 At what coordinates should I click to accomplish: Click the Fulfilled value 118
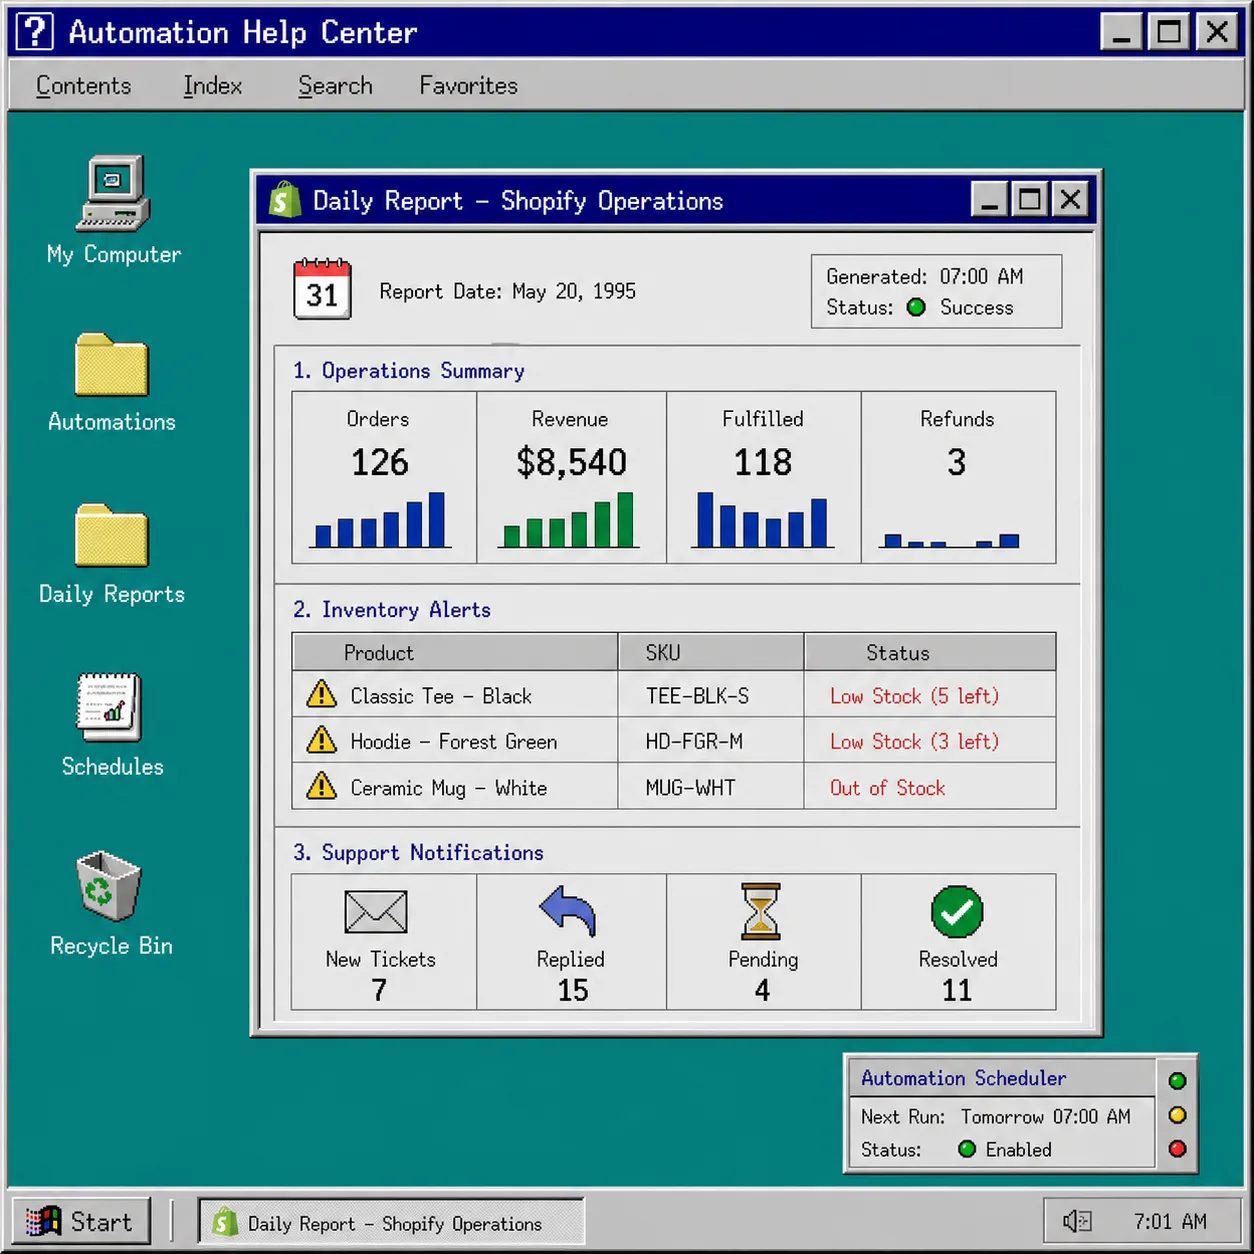(x=763, y=462)
